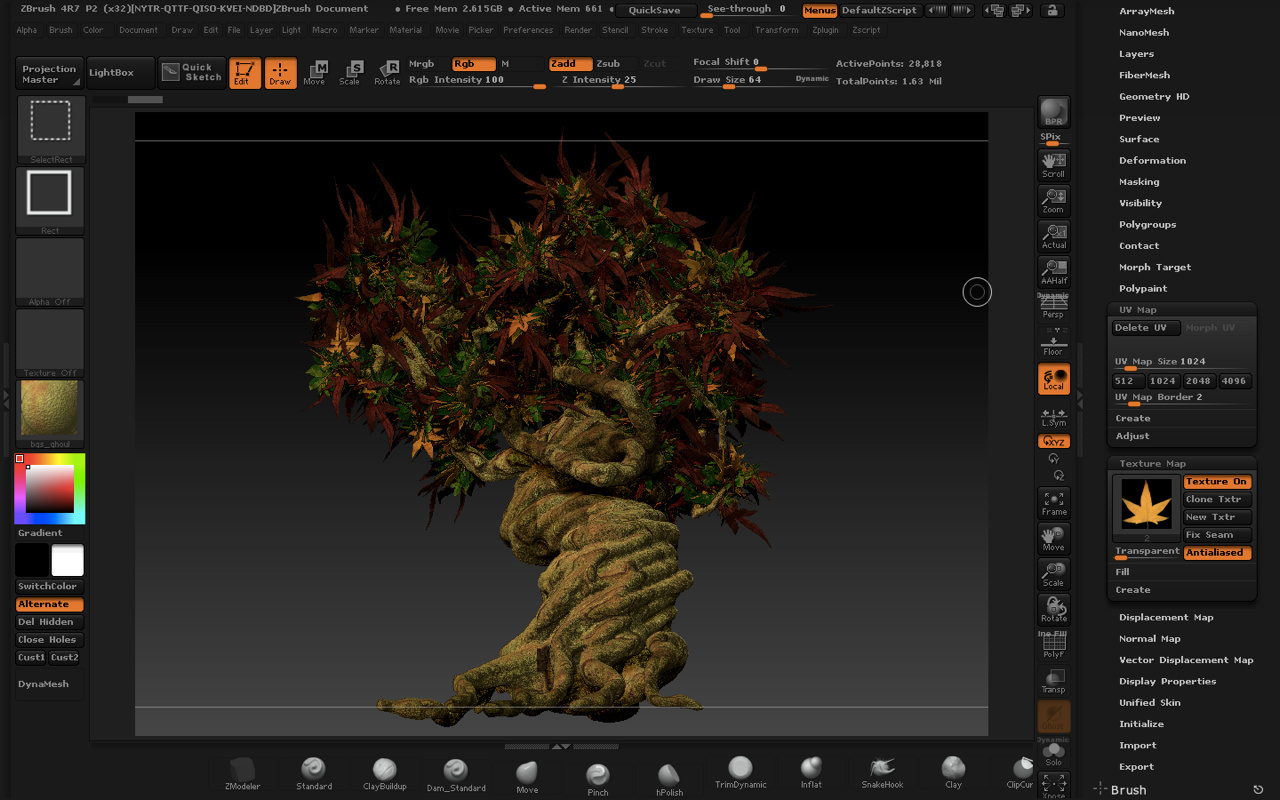The image size is (1280, 800).
Task: Click Projection Master button
Action: coord(50,74)
